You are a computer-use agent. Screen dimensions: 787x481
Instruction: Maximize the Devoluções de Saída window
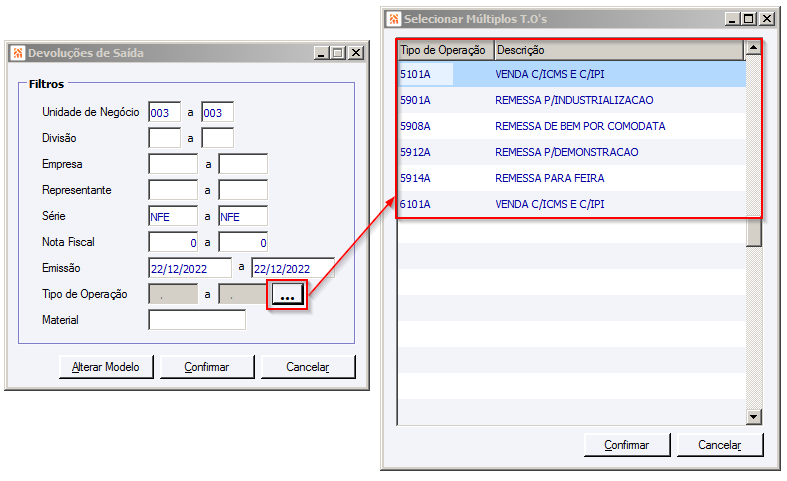pyautogui.click(x=338, y=53)
